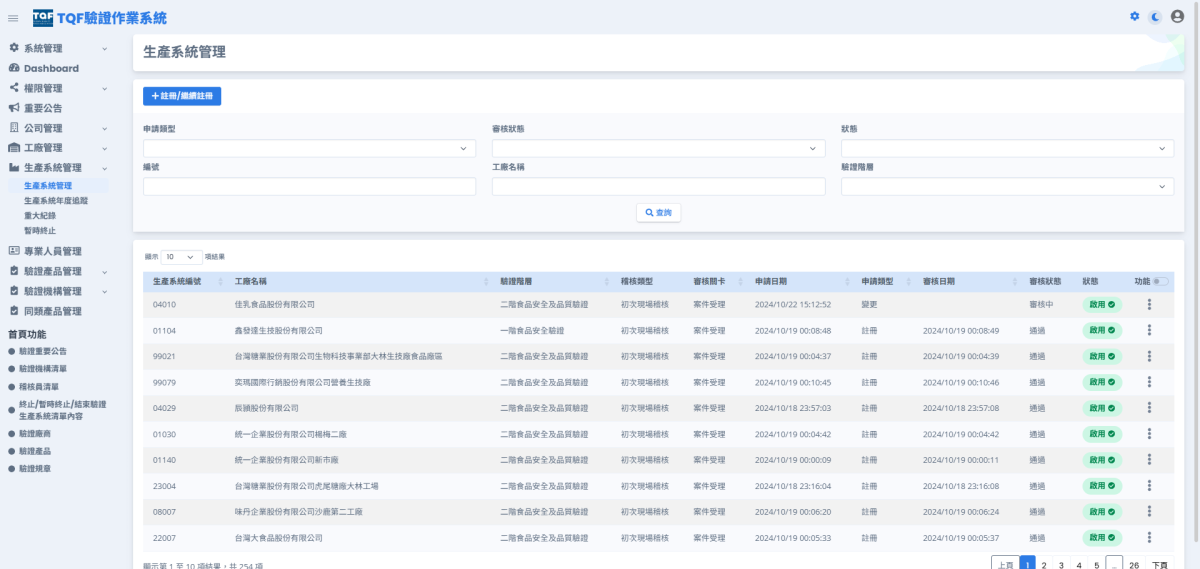This screenshot has height=569, width=1200.
Task: Open three-dot menu for row 22007
Action: click(1149, 538)
